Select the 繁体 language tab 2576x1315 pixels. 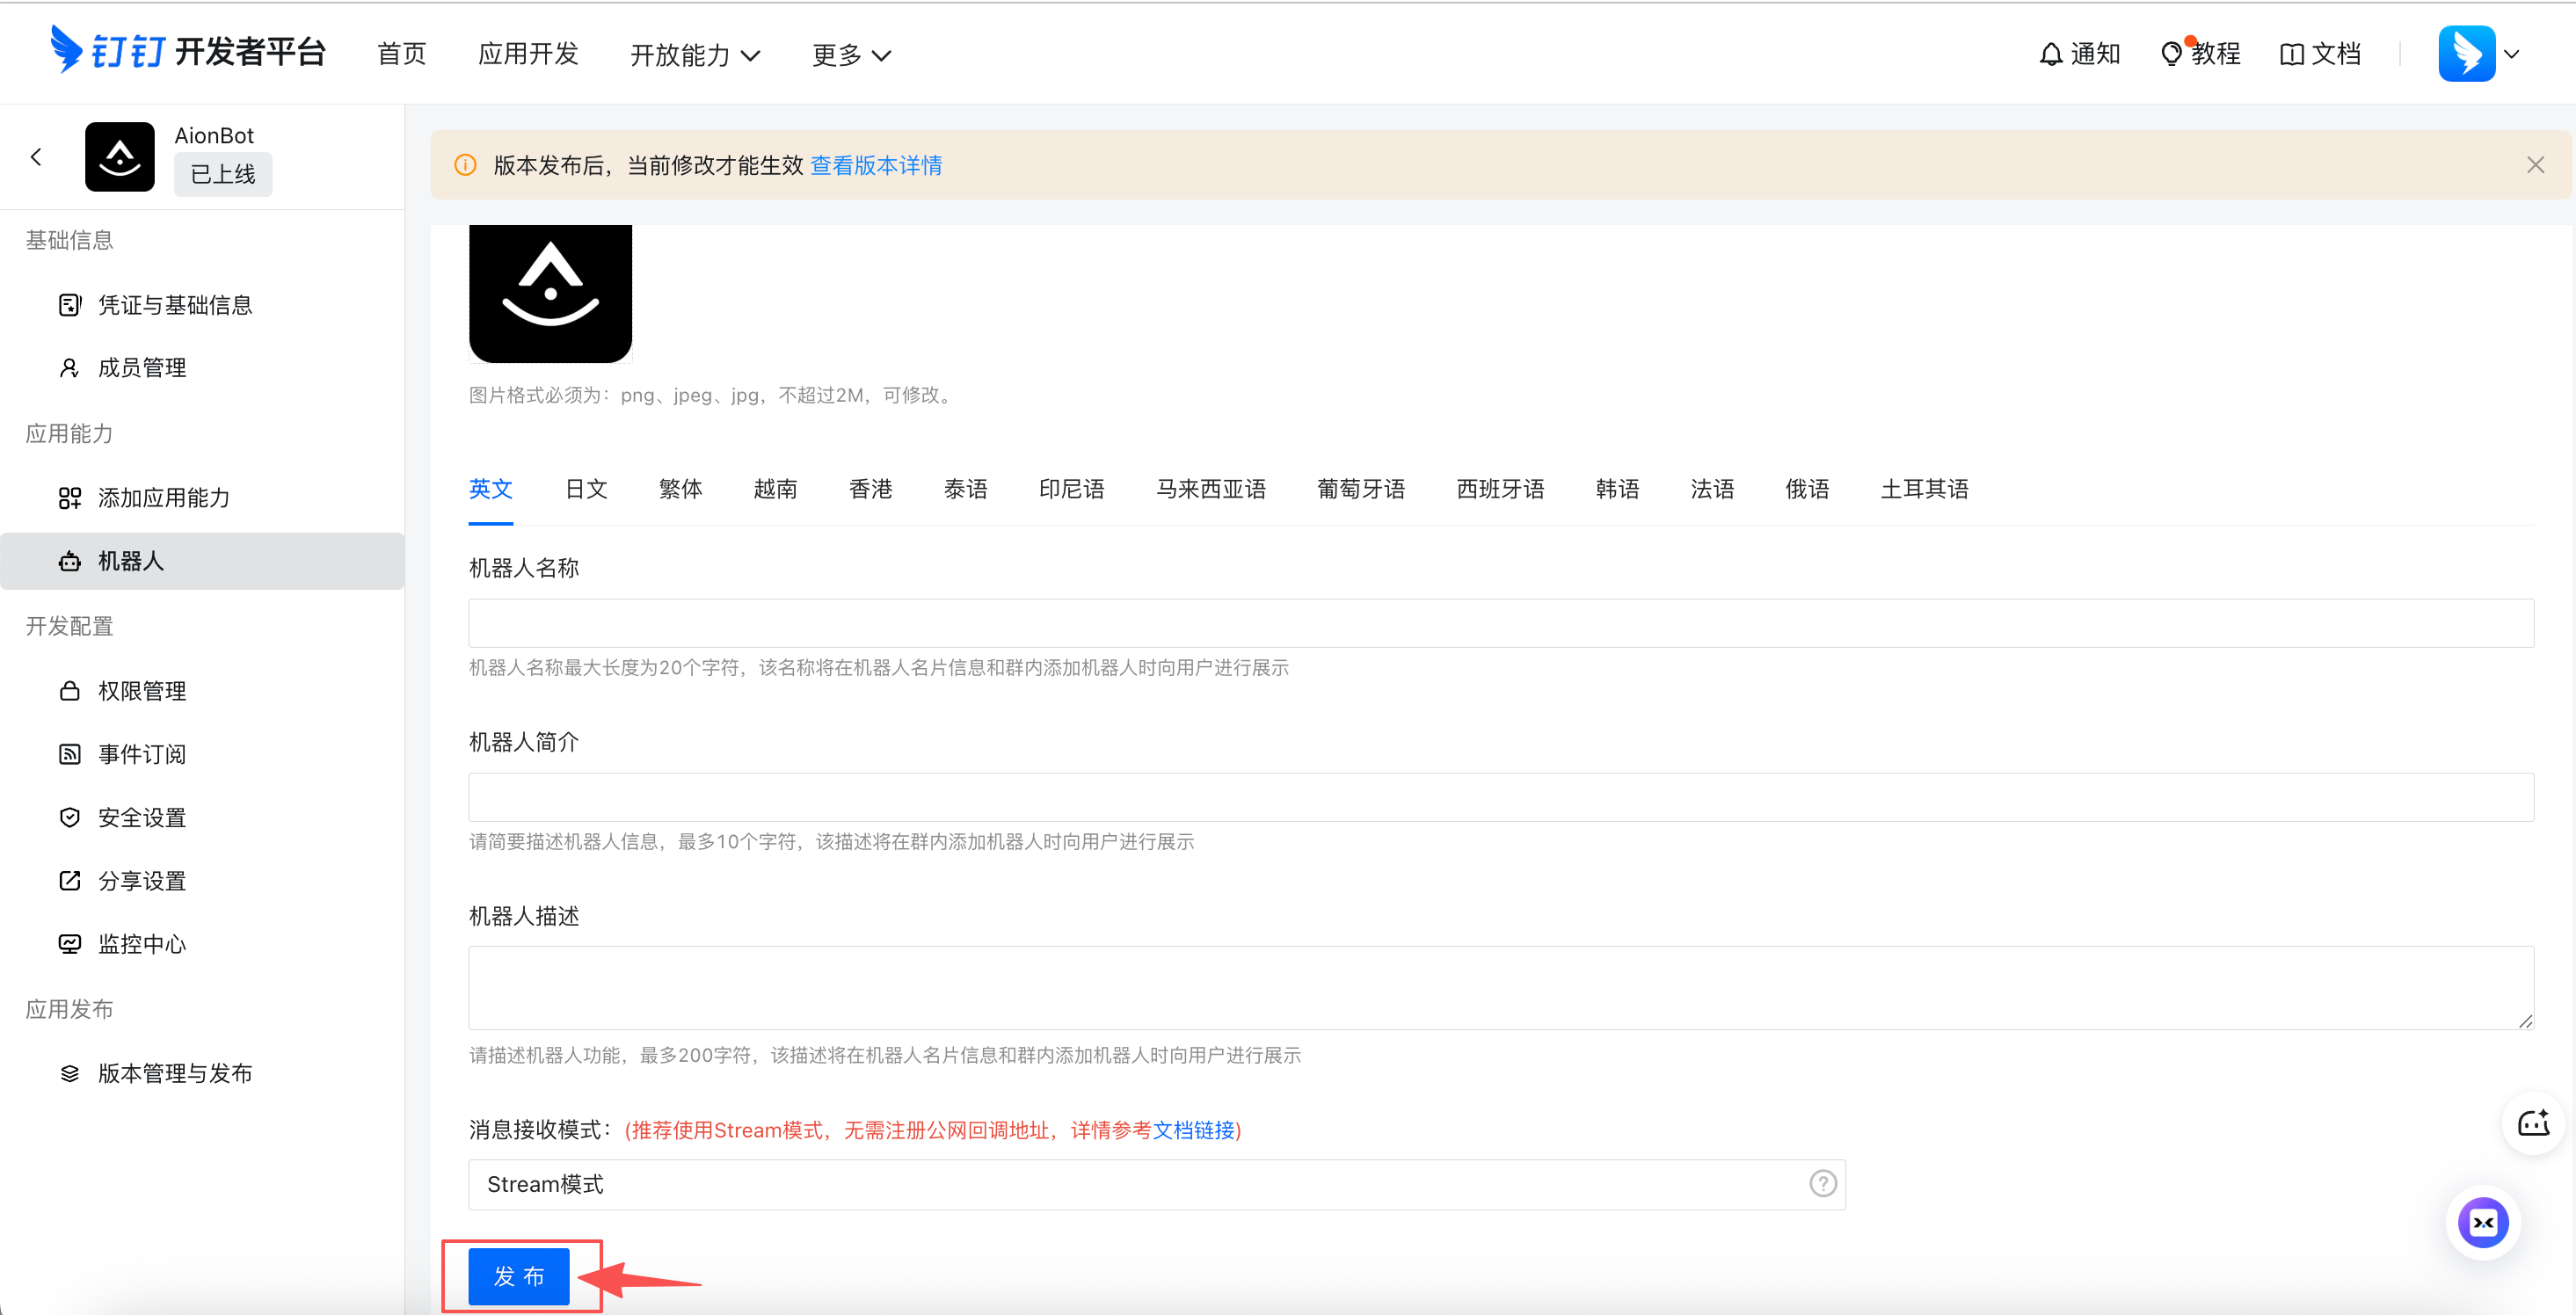click(681, 489)
